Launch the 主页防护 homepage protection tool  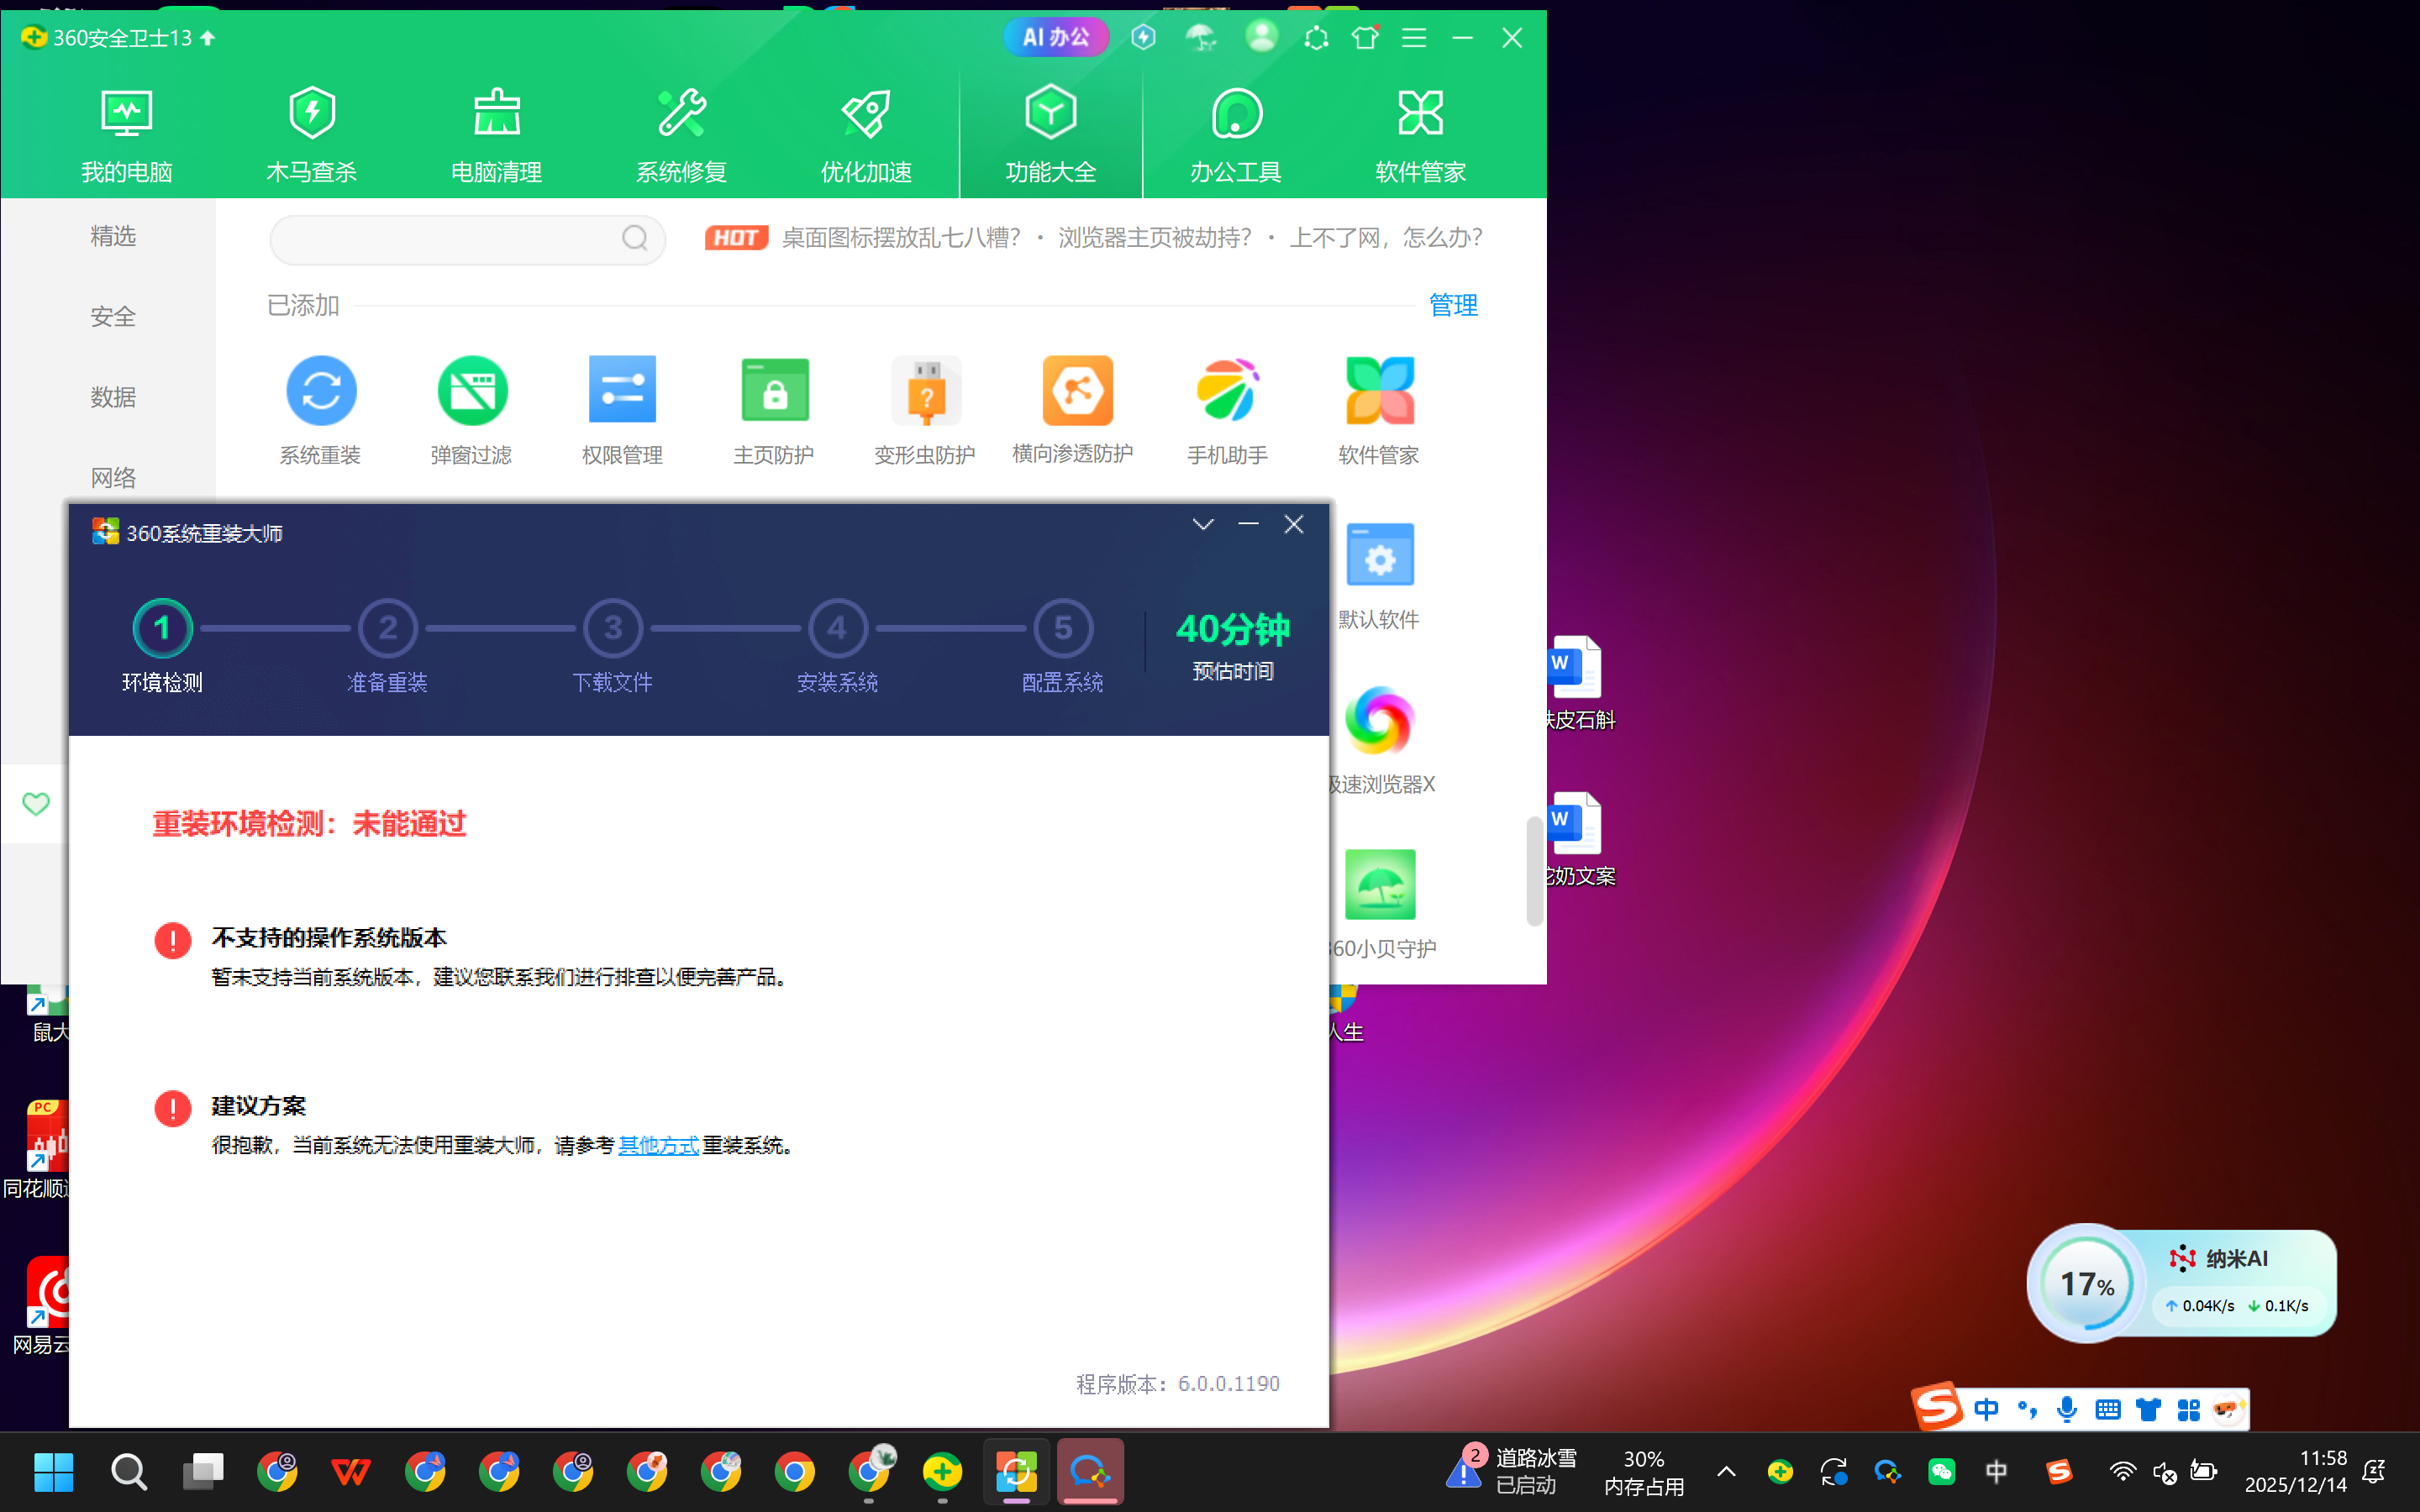click(x=774, y=391)
